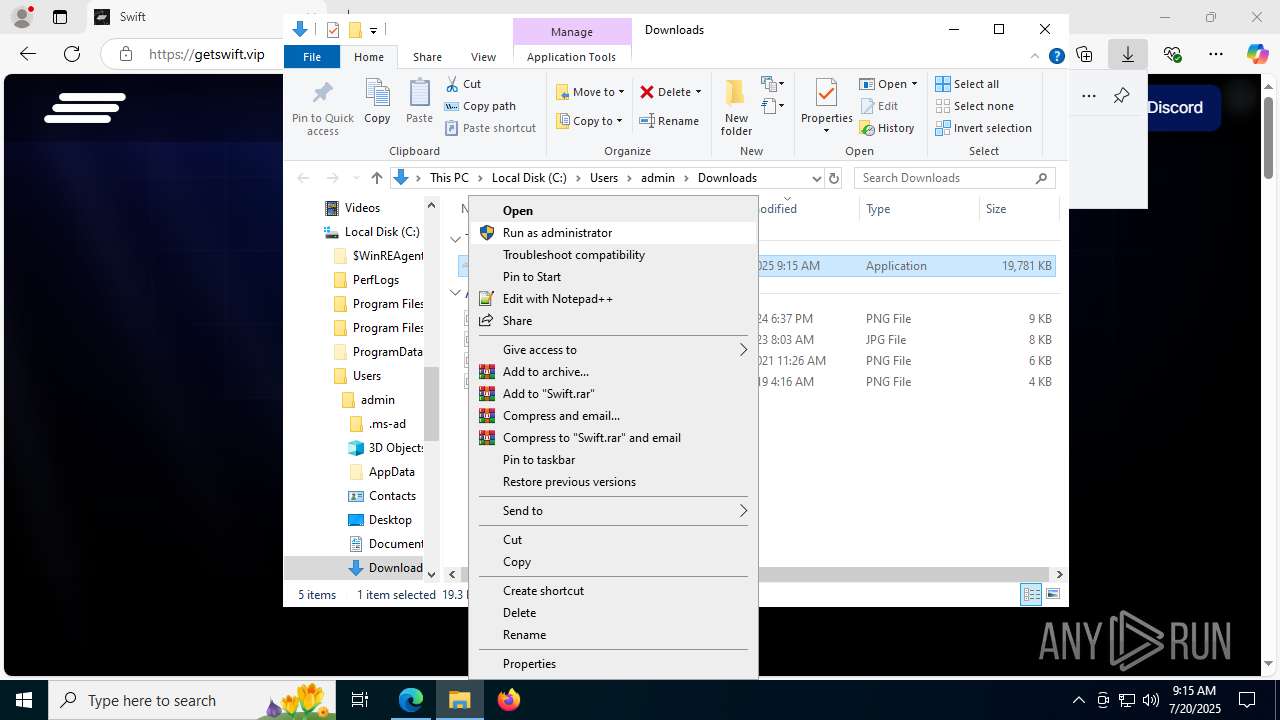Switch to large icons view layout
This screenshot has width=1280, height=720.
1052,595
